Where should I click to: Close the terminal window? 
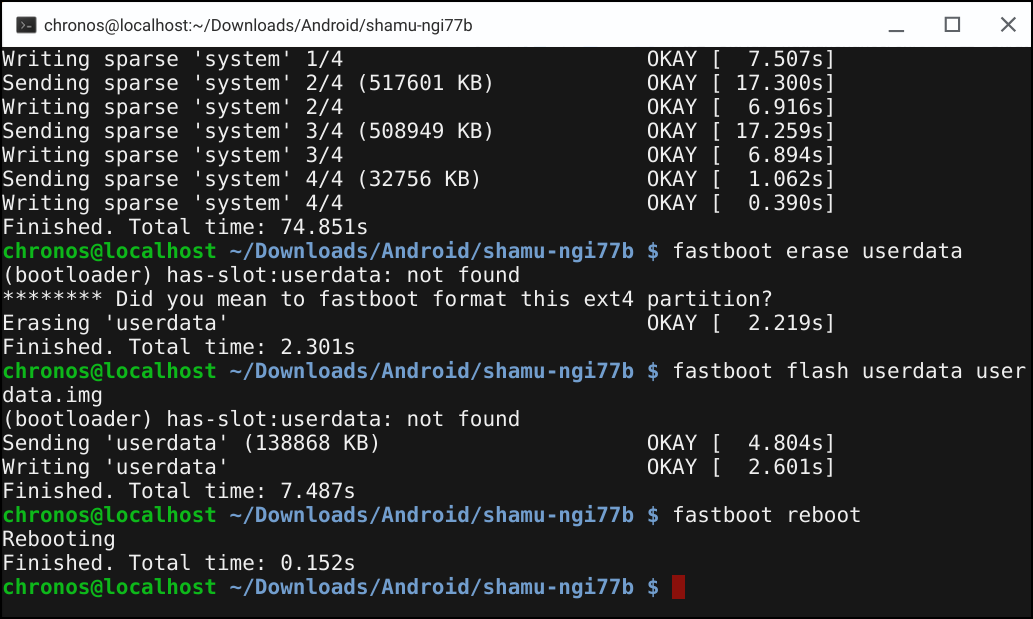tap(1008, 25)
